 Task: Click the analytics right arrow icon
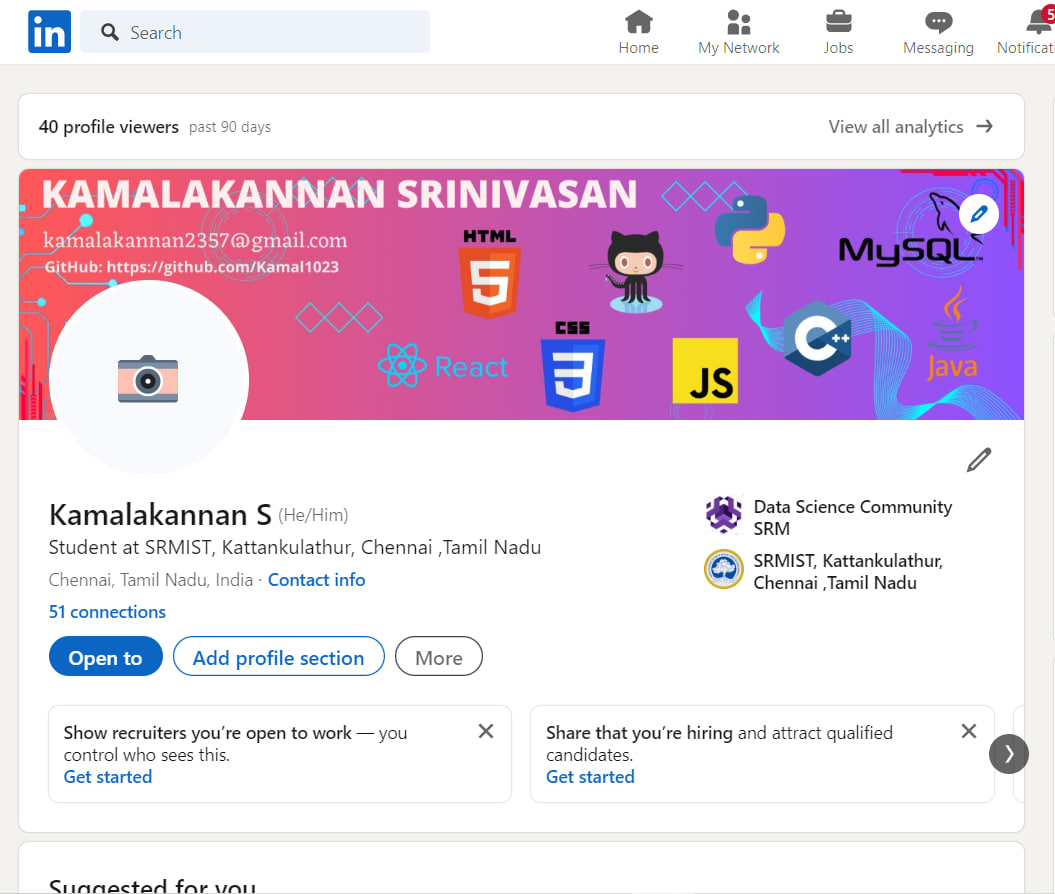[984, 126]
